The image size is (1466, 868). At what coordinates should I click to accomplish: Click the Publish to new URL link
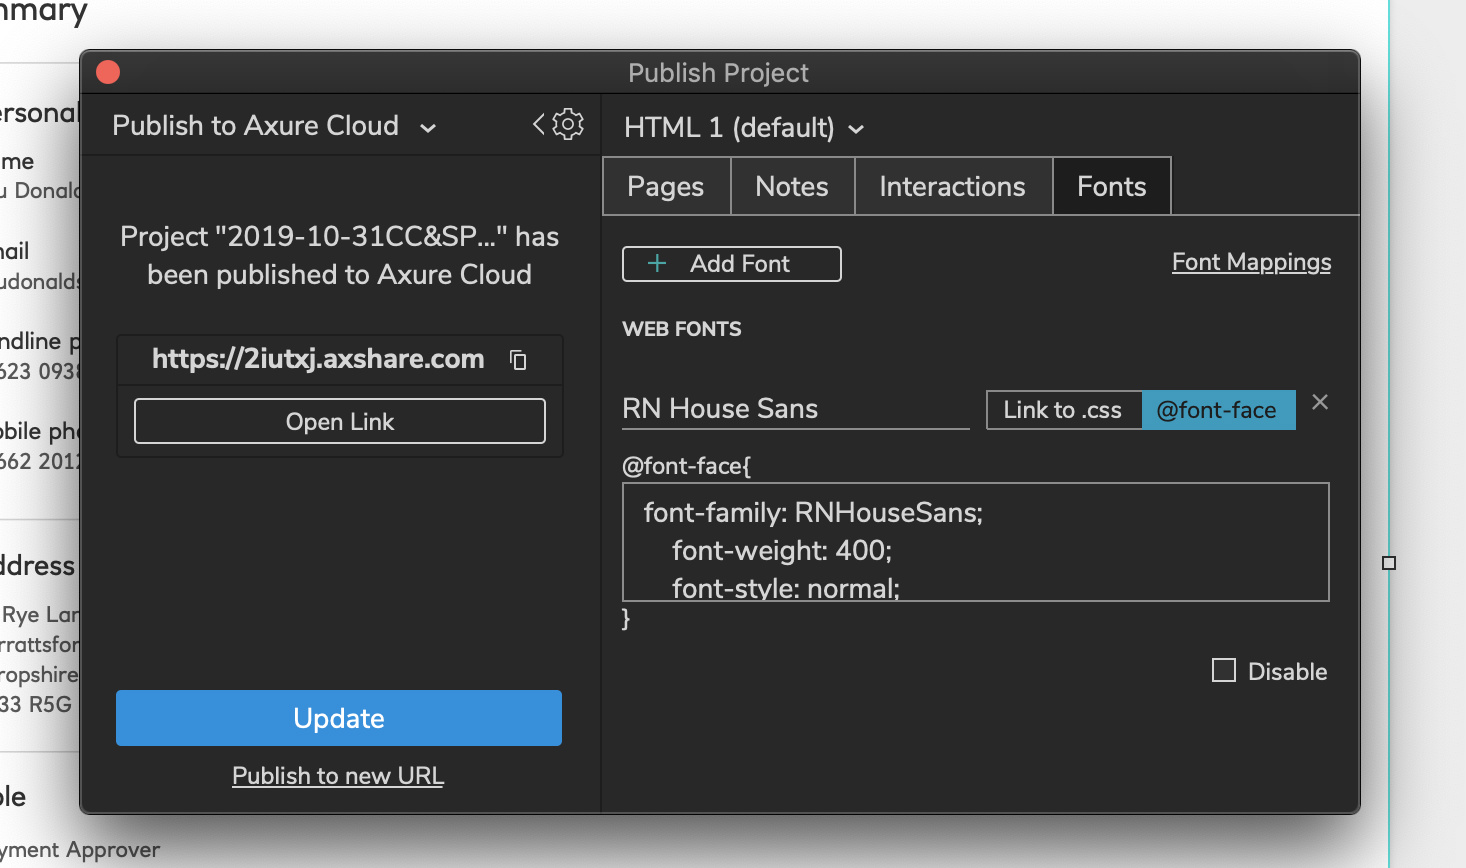click(338, 776)
